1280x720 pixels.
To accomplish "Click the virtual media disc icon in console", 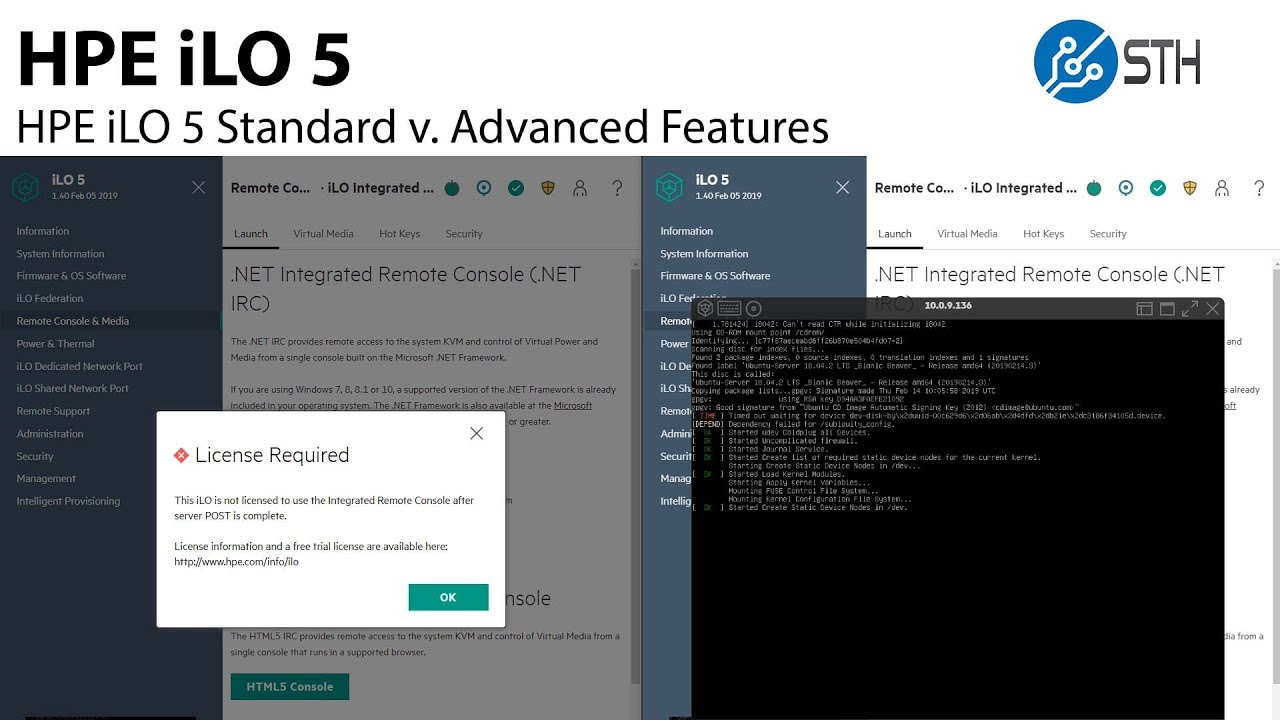I will click(x=754, y=308).
